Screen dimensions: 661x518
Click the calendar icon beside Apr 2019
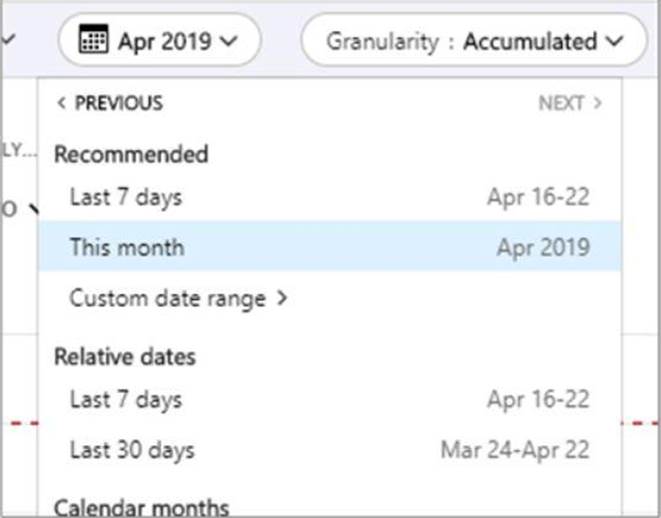(93, 41)
